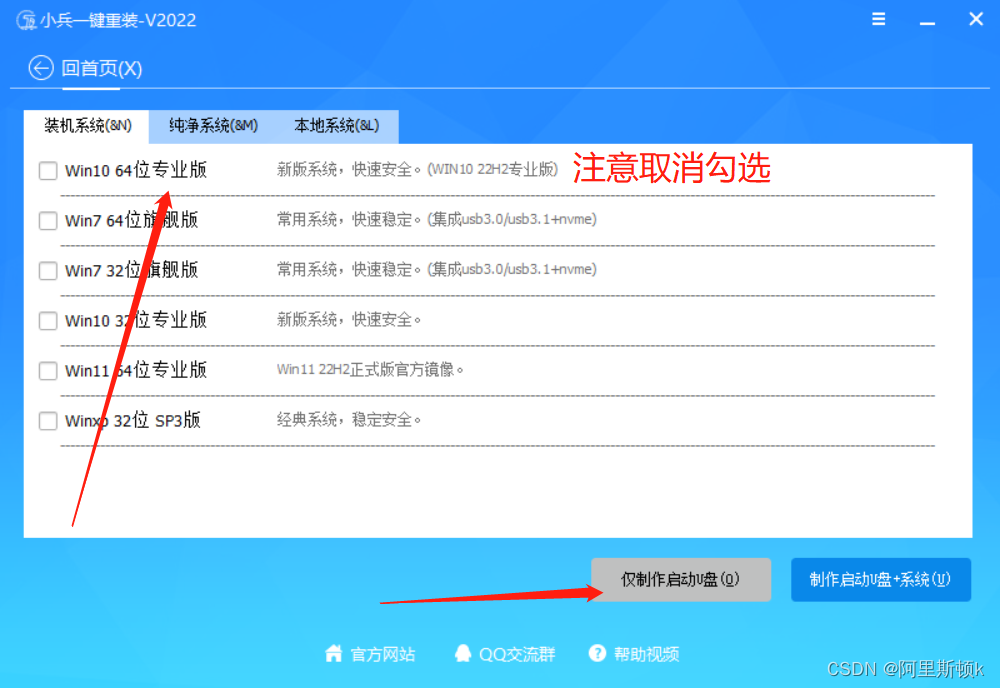Image resolution: width=1000 pixels, height=688 pixels.
Task: Click the Win11 64位专业版 label
Action: [x=136, y=370]
